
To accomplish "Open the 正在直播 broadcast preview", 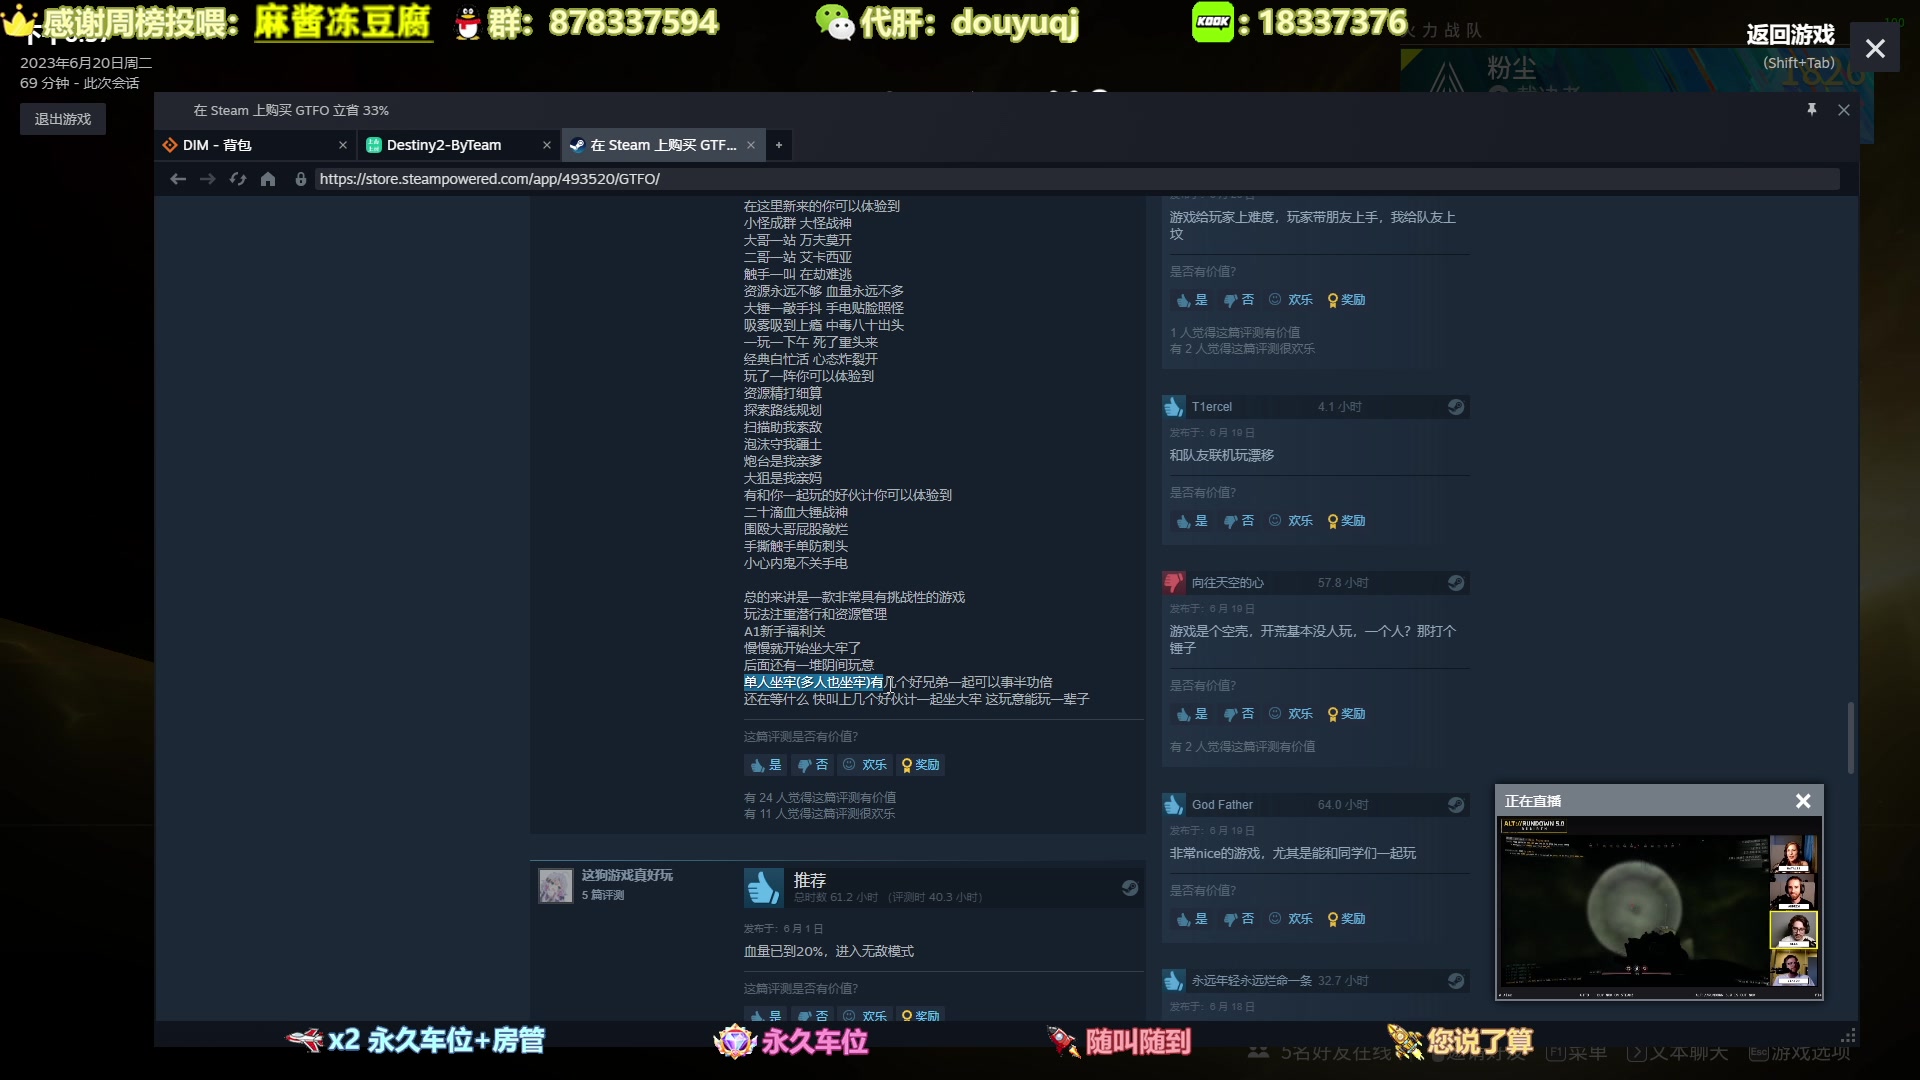I will click(x=1659, y=907).
